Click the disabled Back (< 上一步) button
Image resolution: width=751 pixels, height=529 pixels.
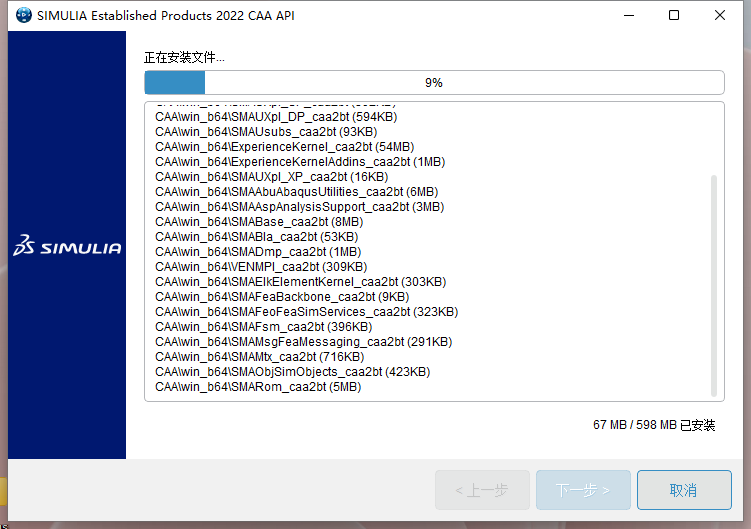482,490
